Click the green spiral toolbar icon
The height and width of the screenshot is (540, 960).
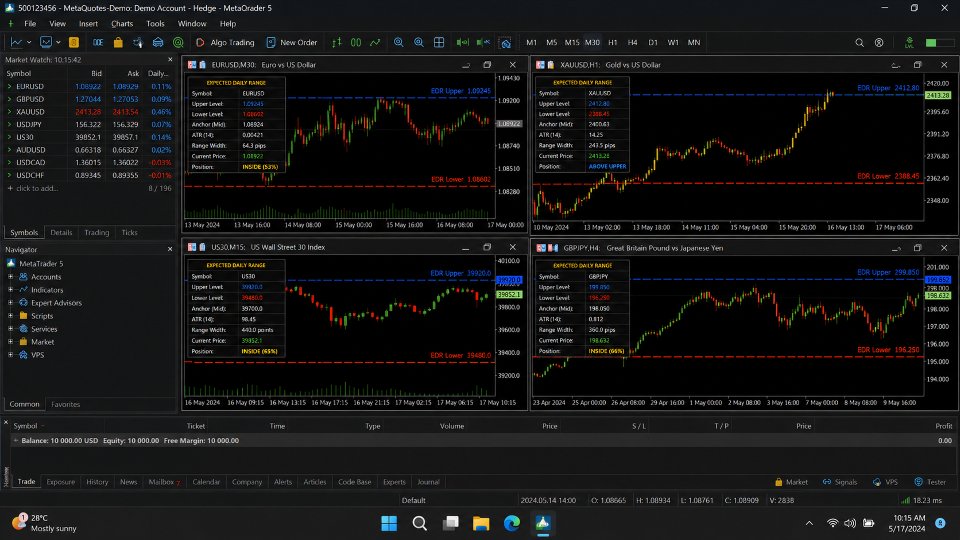pyautogui.click(x=178, y=42)
